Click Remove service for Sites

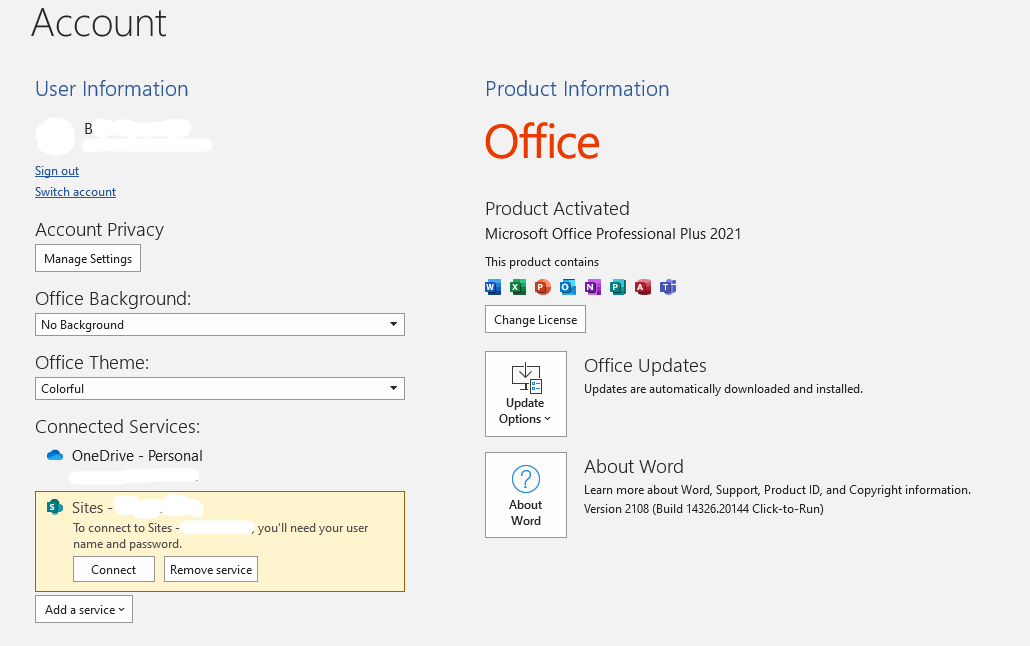211,569
